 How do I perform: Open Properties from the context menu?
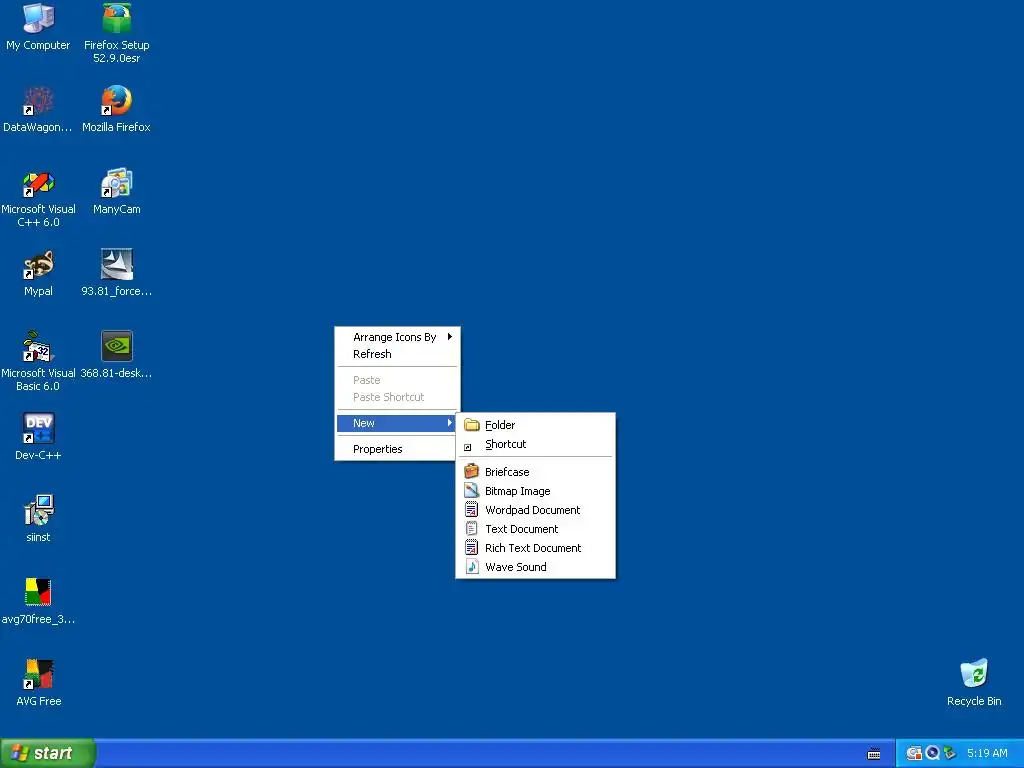(397, 449)
